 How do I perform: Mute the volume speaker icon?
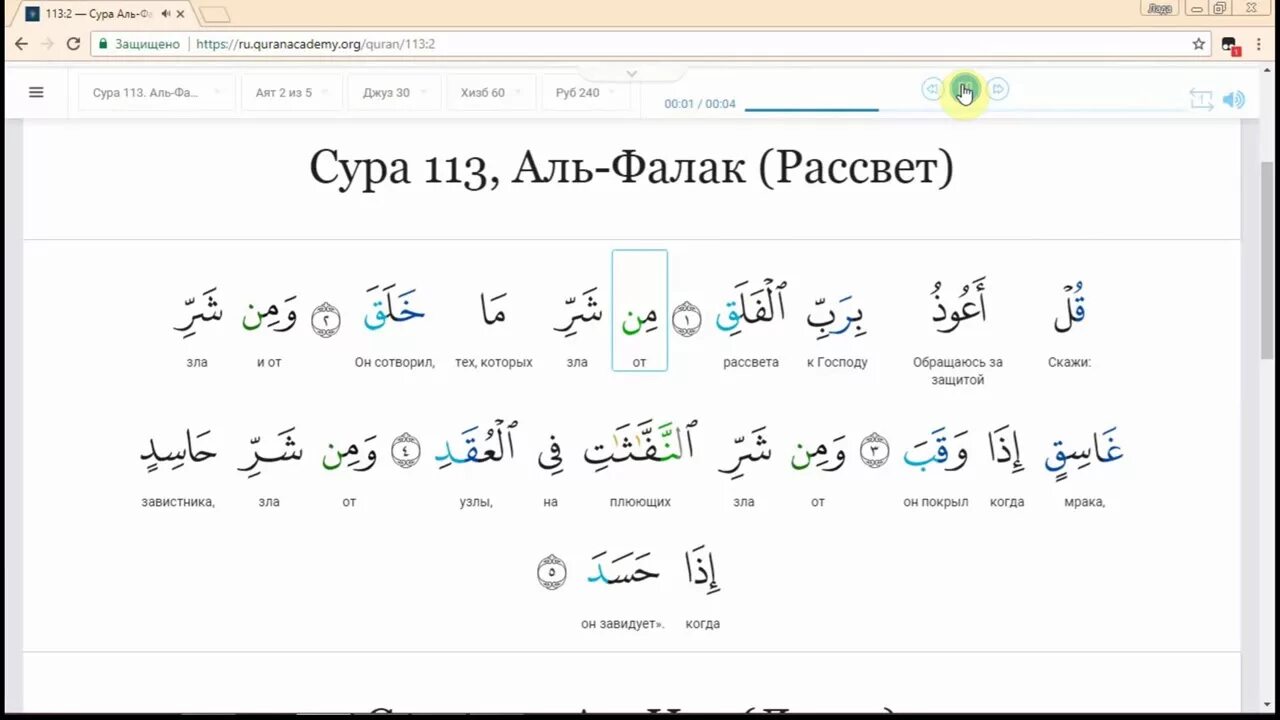(1234, 99)
